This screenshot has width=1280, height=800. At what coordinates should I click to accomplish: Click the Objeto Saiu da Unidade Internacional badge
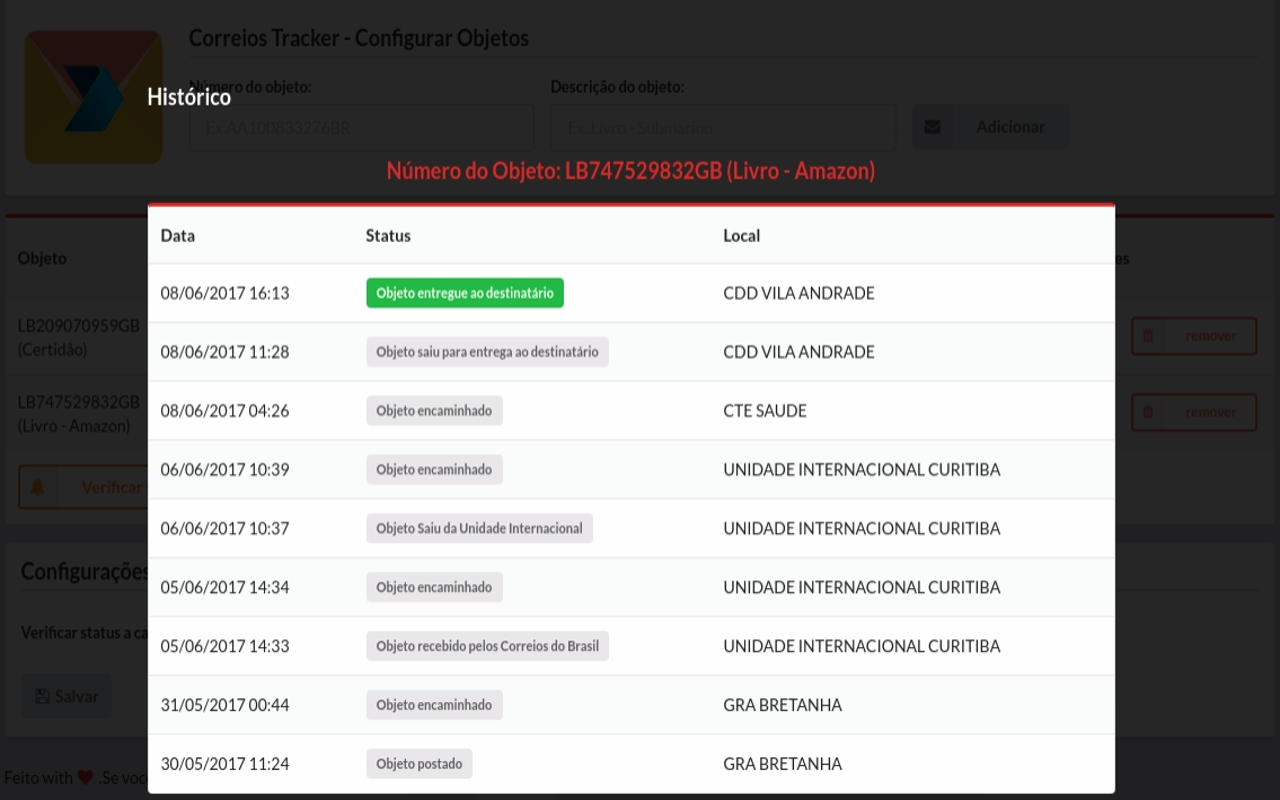tap(479, 528)
